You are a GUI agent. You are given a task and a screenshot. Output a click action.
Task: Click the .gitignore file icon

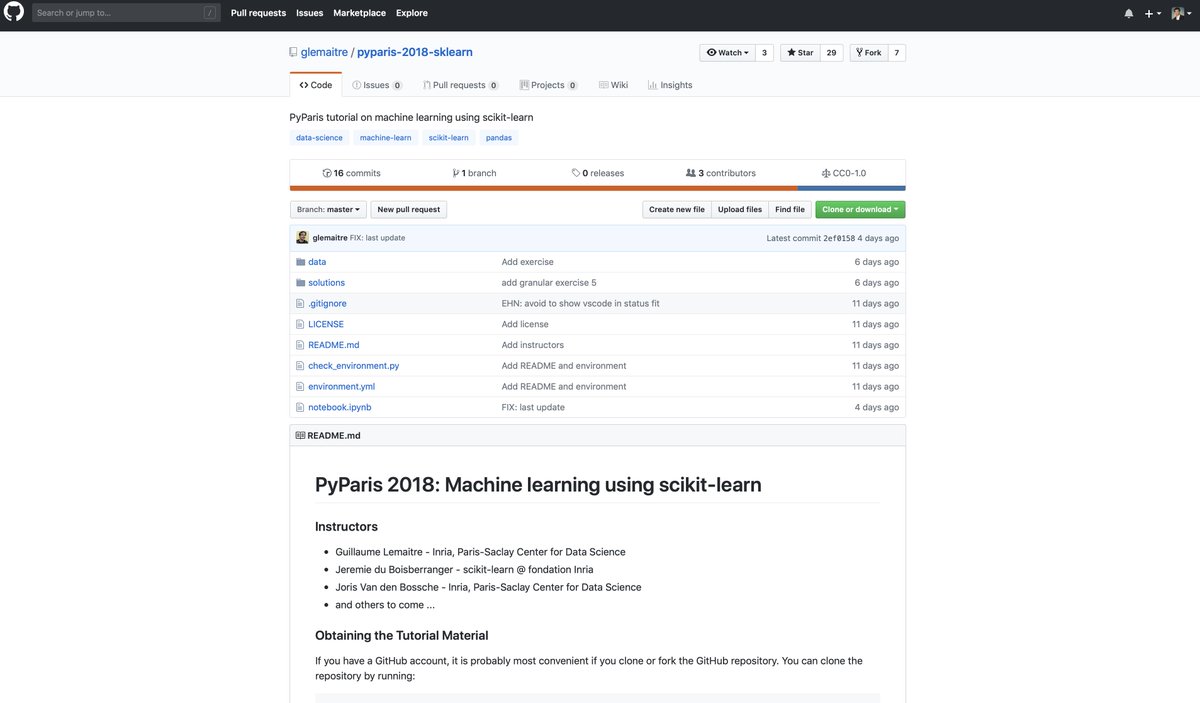click(299, 303)
